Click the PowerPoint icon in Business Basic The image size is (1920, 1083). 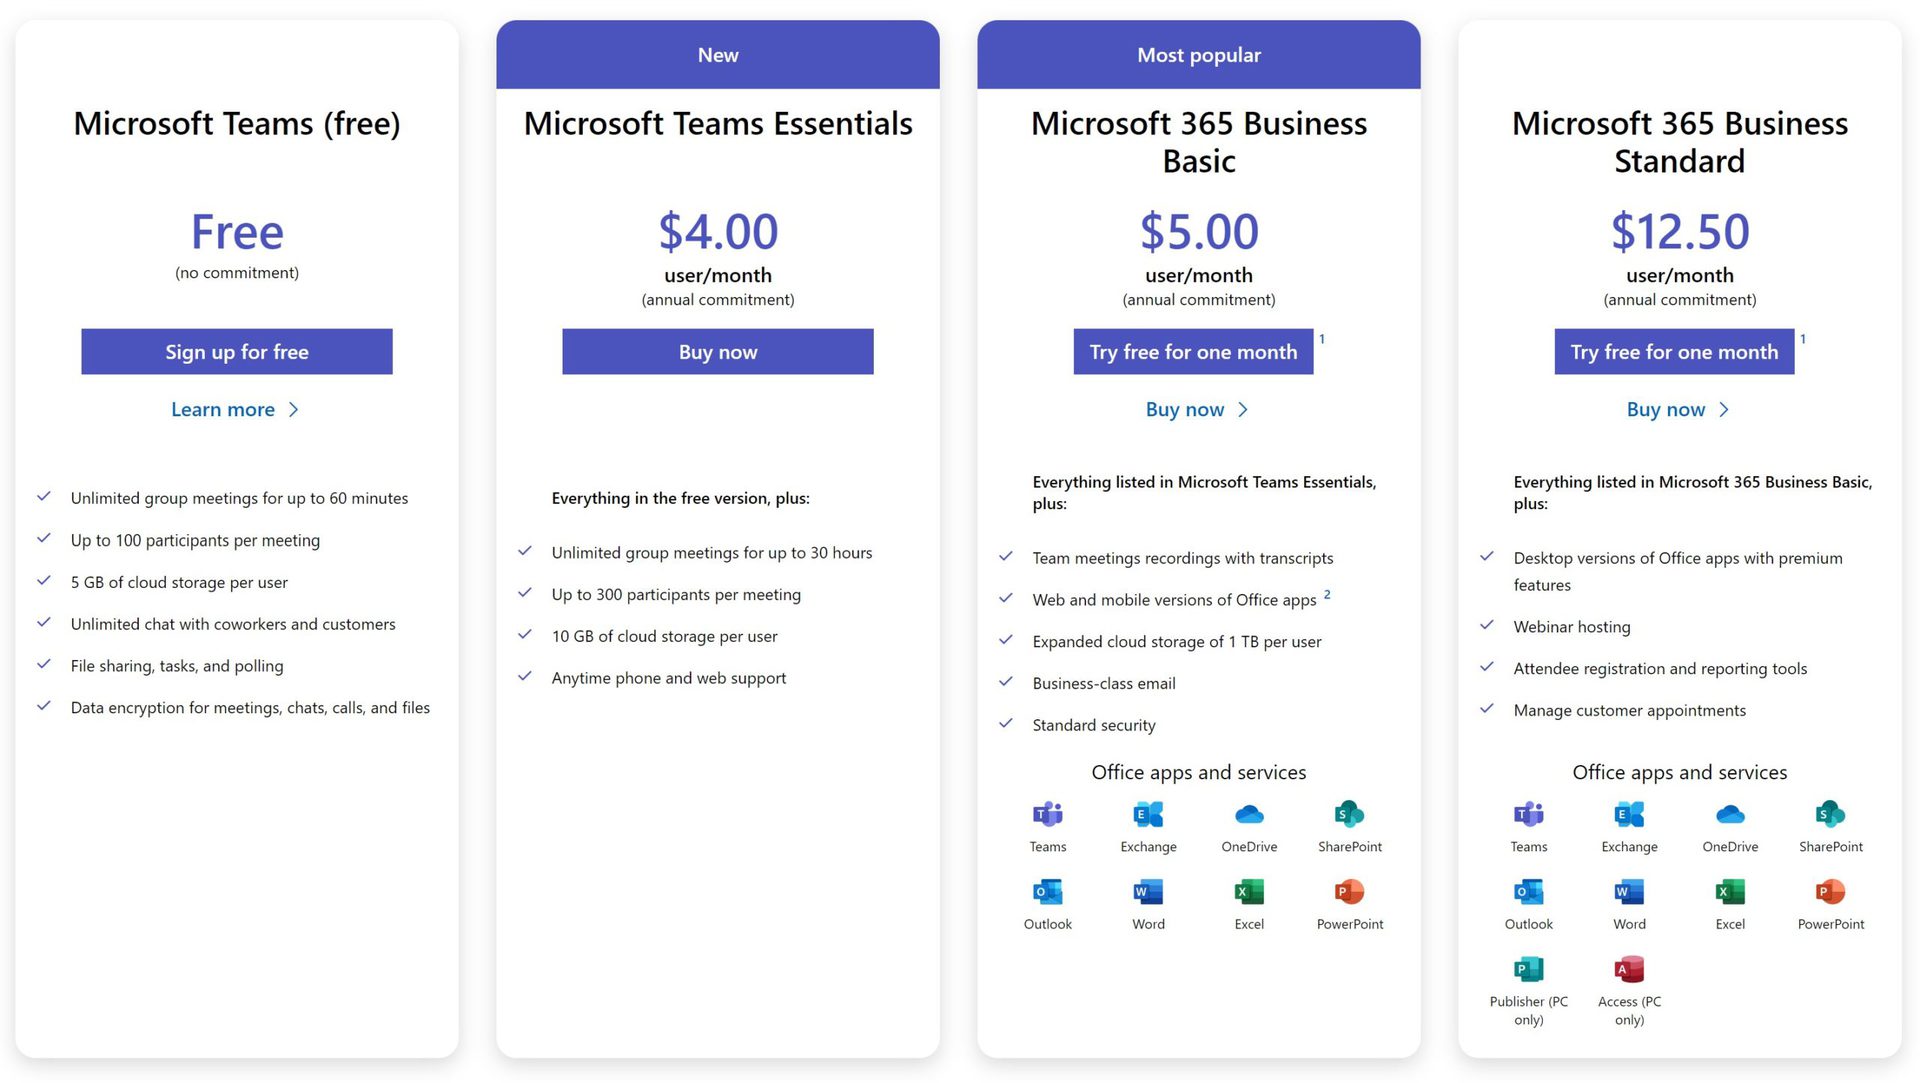[x=1352, y=892]
